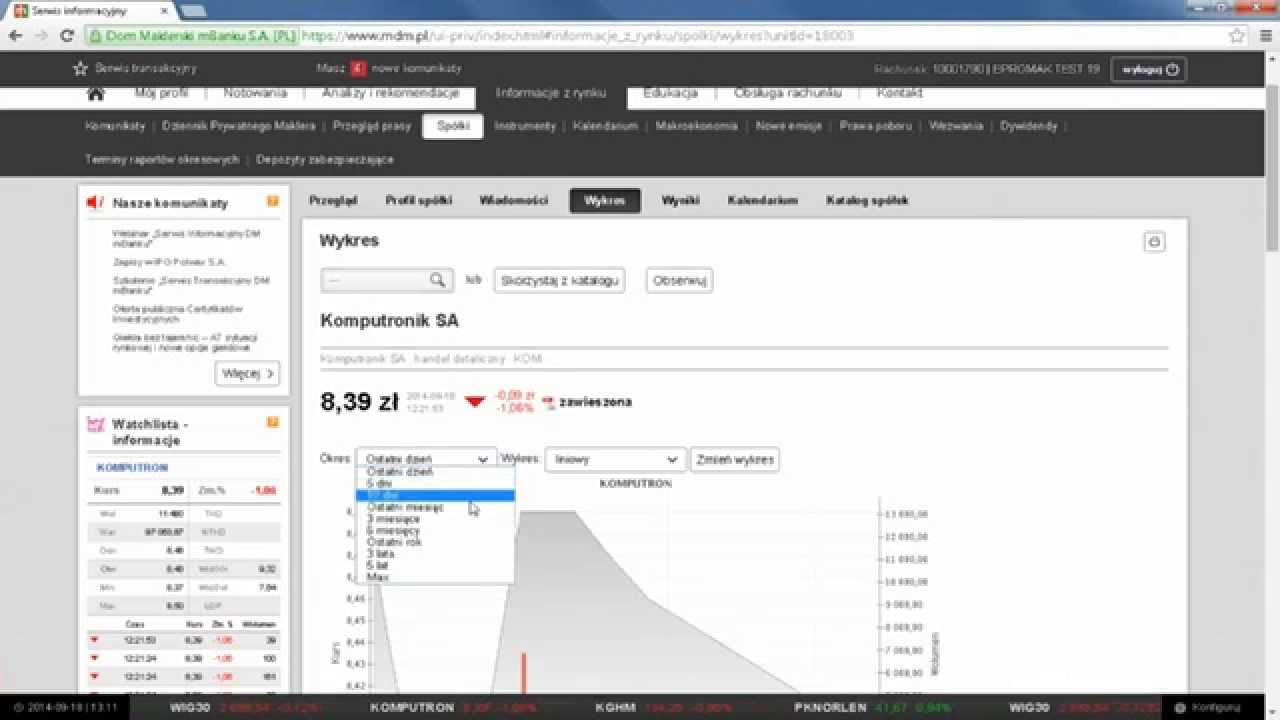Click the Skorzystaj z katalogu button
The height and width of the screenshot is (720, 1280).
[x=560, y=281]
